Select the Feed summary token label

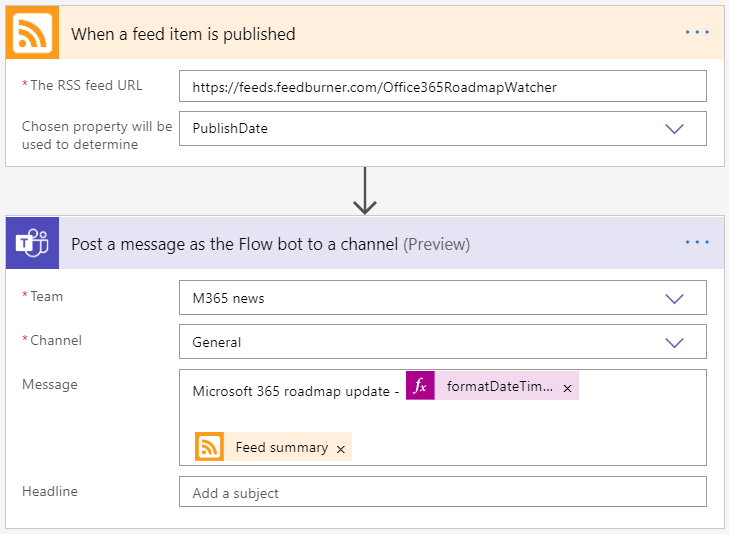281,447
